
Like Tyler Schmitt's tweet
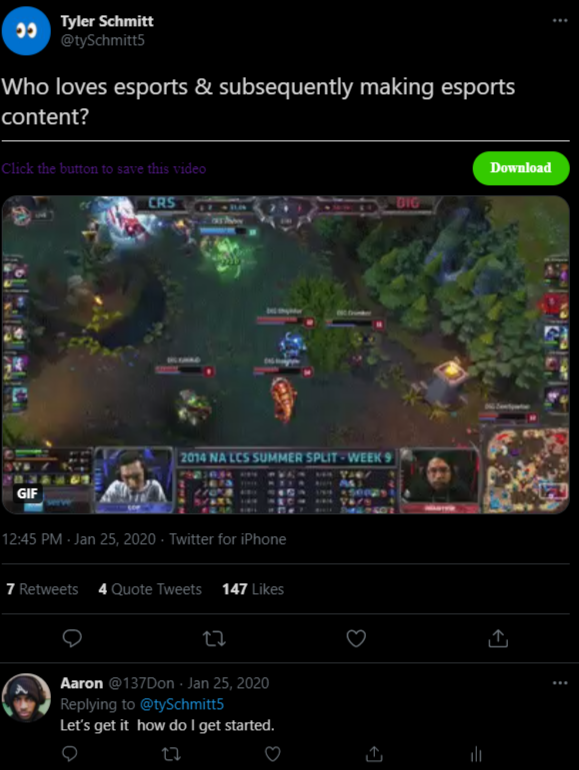click(x=356, y=638)
